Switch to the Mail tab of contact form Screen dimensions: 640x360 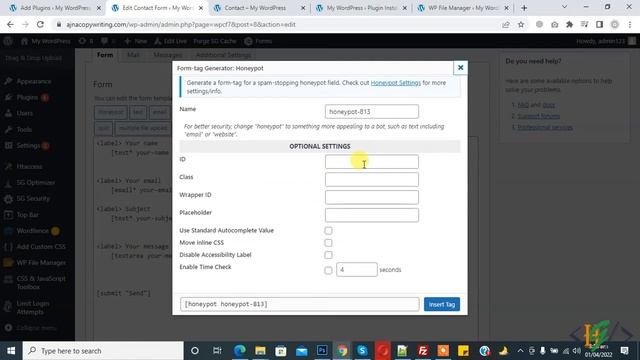pos(133,55)
